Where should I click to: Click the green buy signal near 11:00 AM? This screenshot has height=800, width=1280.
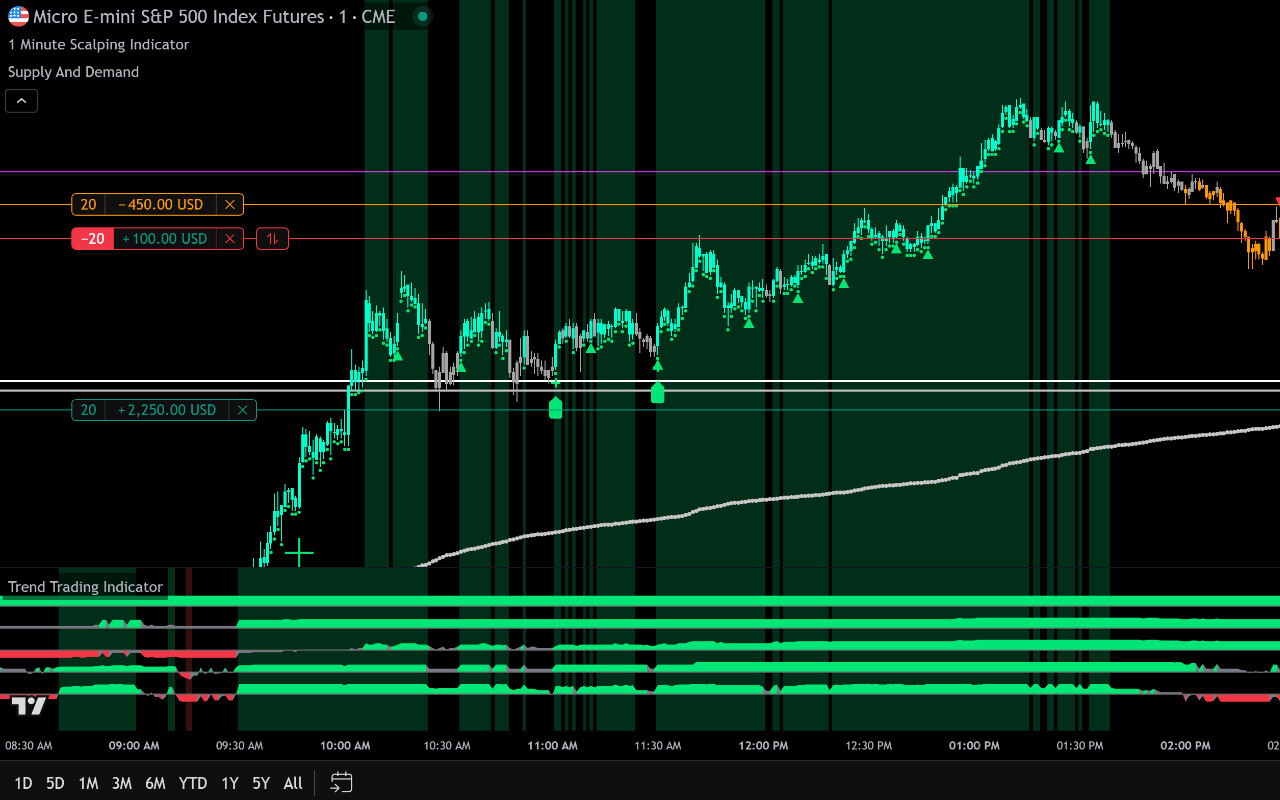click(556, 407)
